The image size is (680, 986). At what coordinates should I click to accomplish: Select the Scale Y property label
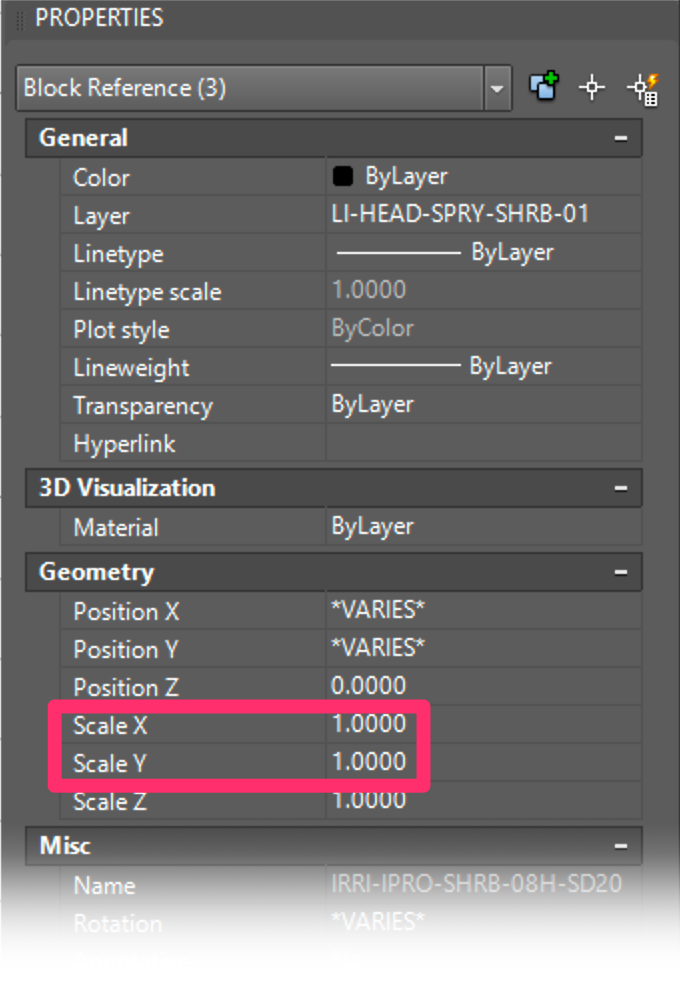coord(109,764)
